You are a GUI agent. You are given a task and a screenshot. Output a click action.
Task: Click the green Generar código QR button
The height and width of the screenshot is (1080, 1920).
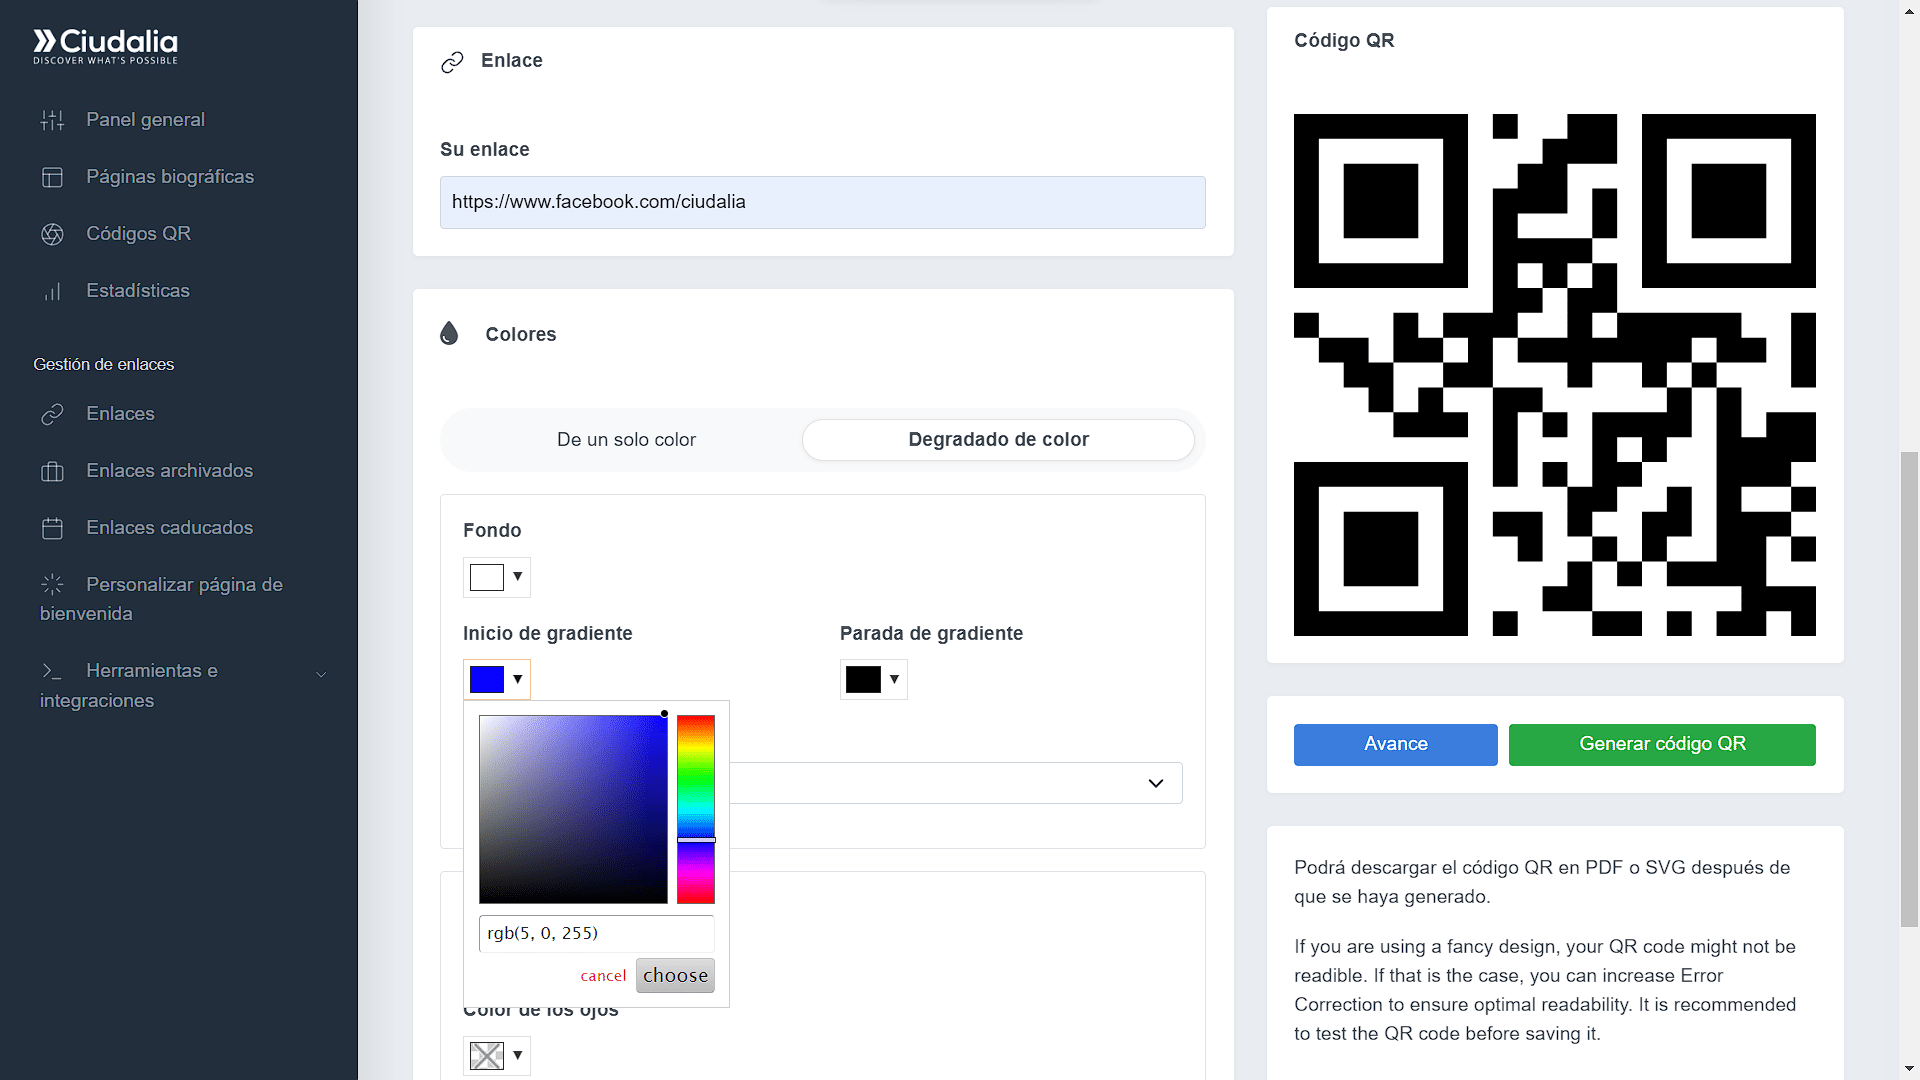click(1661, 744)
